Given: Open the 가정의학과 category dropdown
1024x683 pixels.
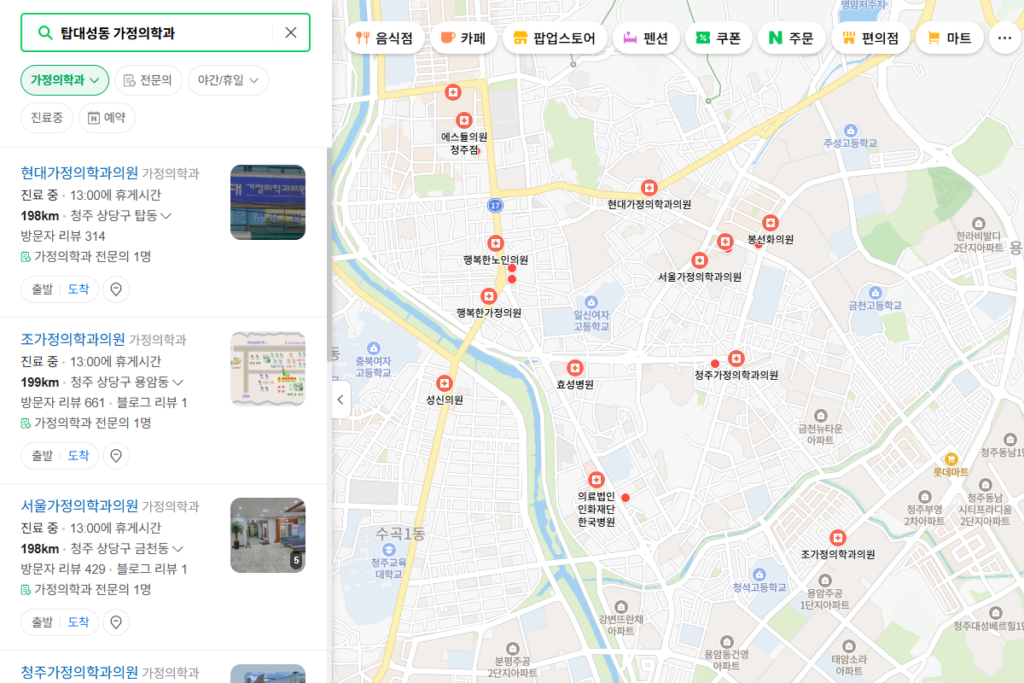Looking at the screenshot, I should [64, 78].
